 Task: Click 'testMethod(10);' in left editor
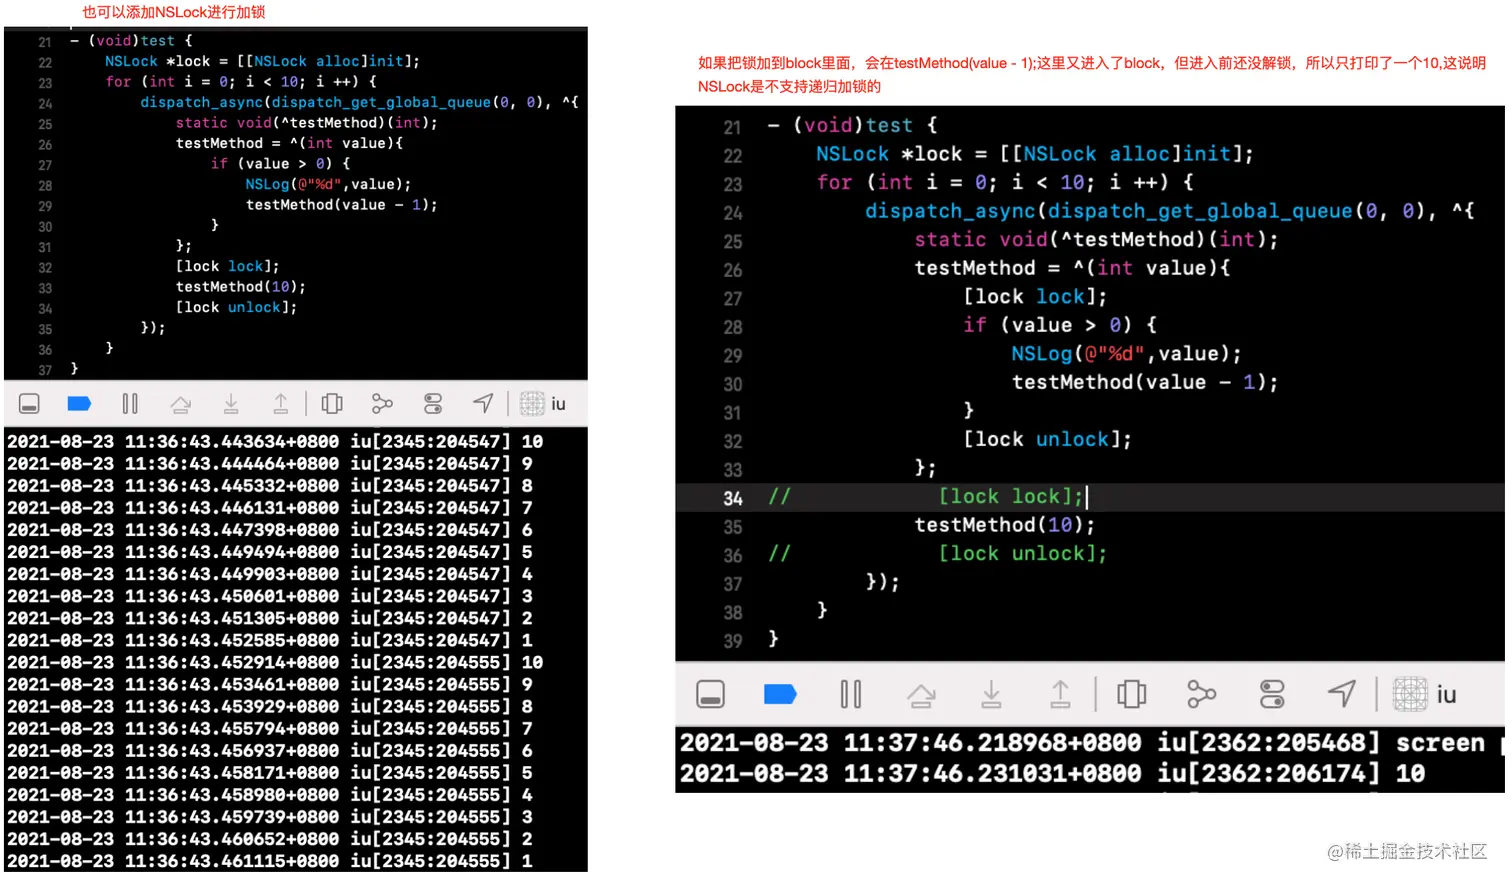point(241,287)
